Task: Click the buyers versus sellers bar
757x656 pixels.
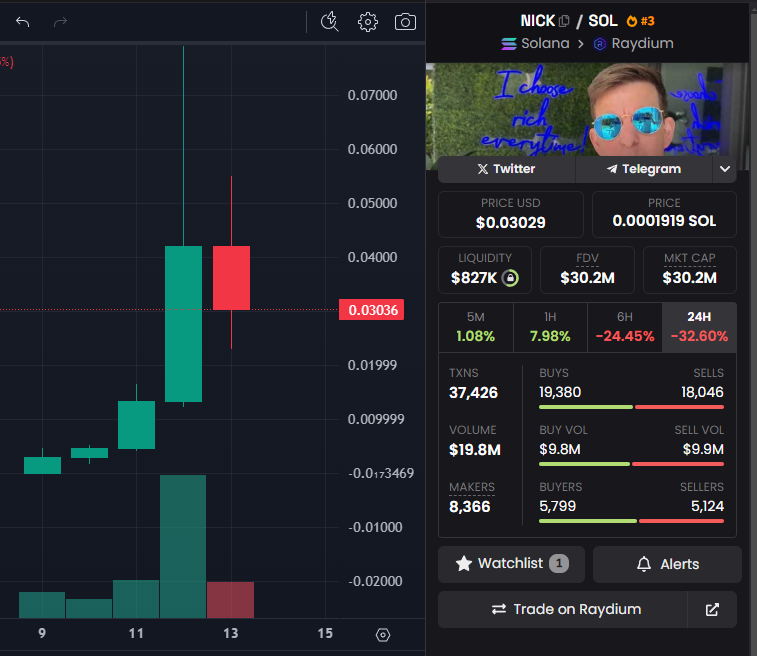Action: 631,521
